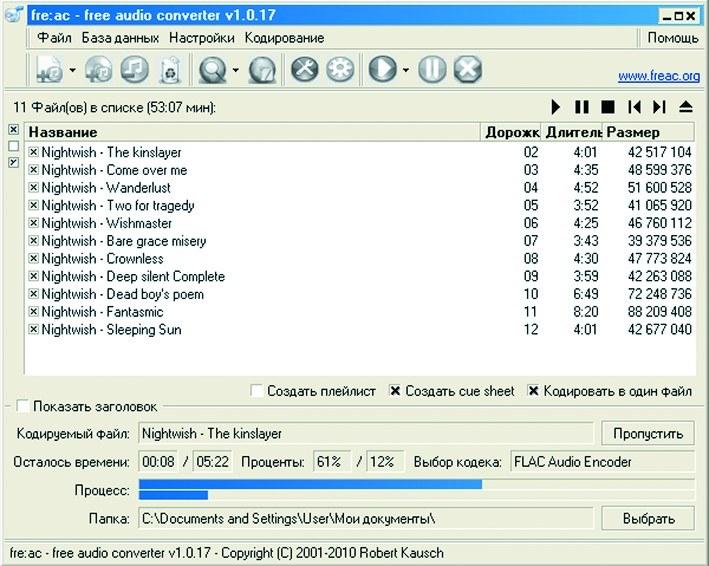Select the Nightwish - Sleeping Sun row
This screenshot has height=566, width=709.
point(360,330)
